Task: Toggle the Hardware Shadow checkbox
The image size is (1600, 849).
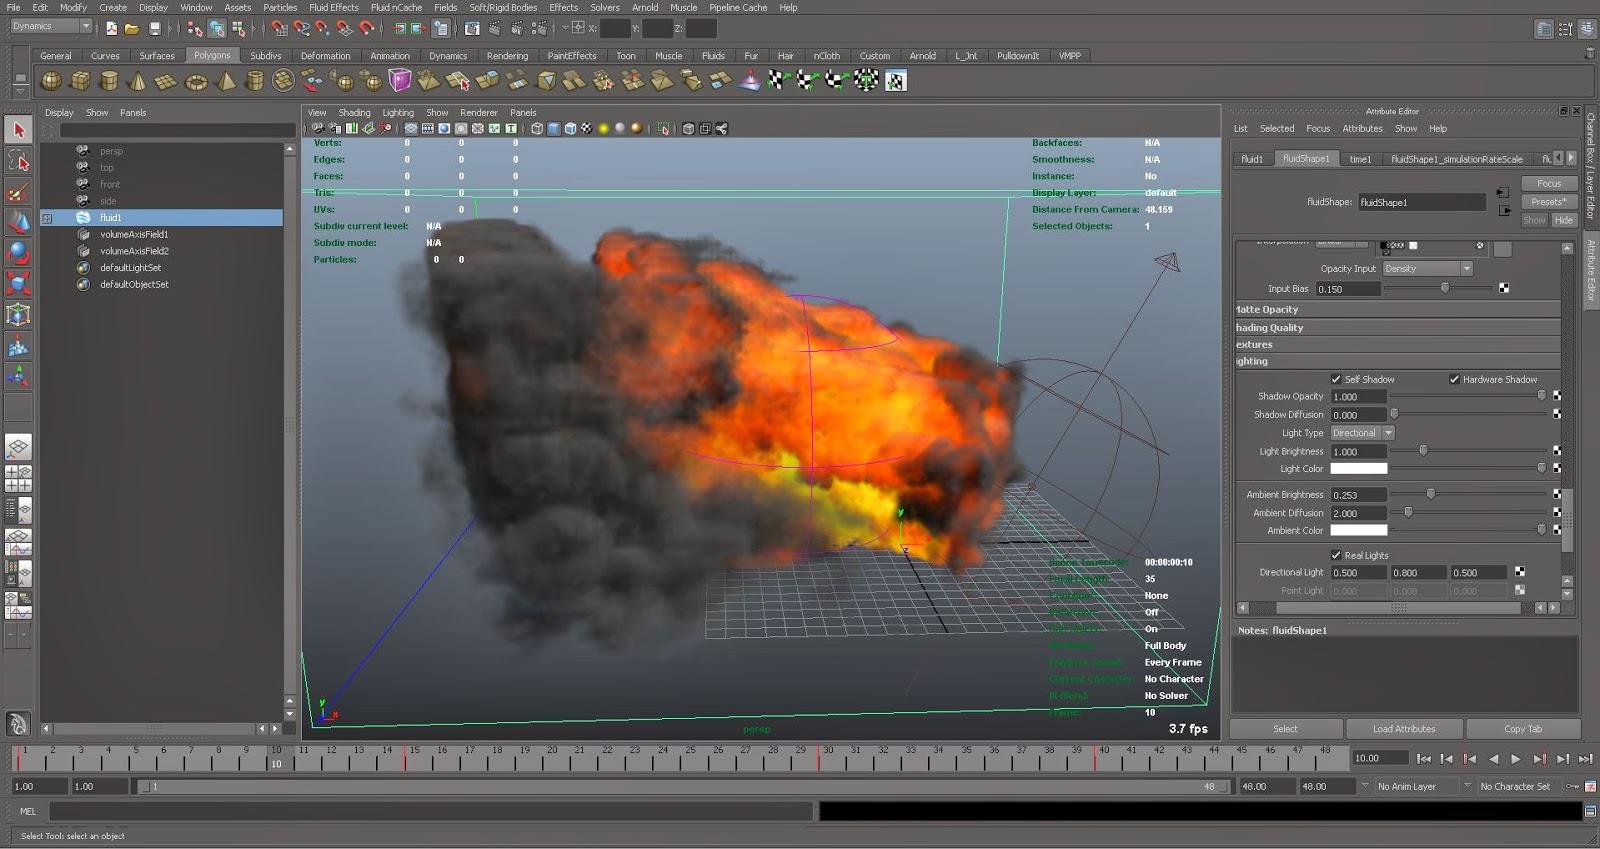Action: click(x=1454, y=379)
